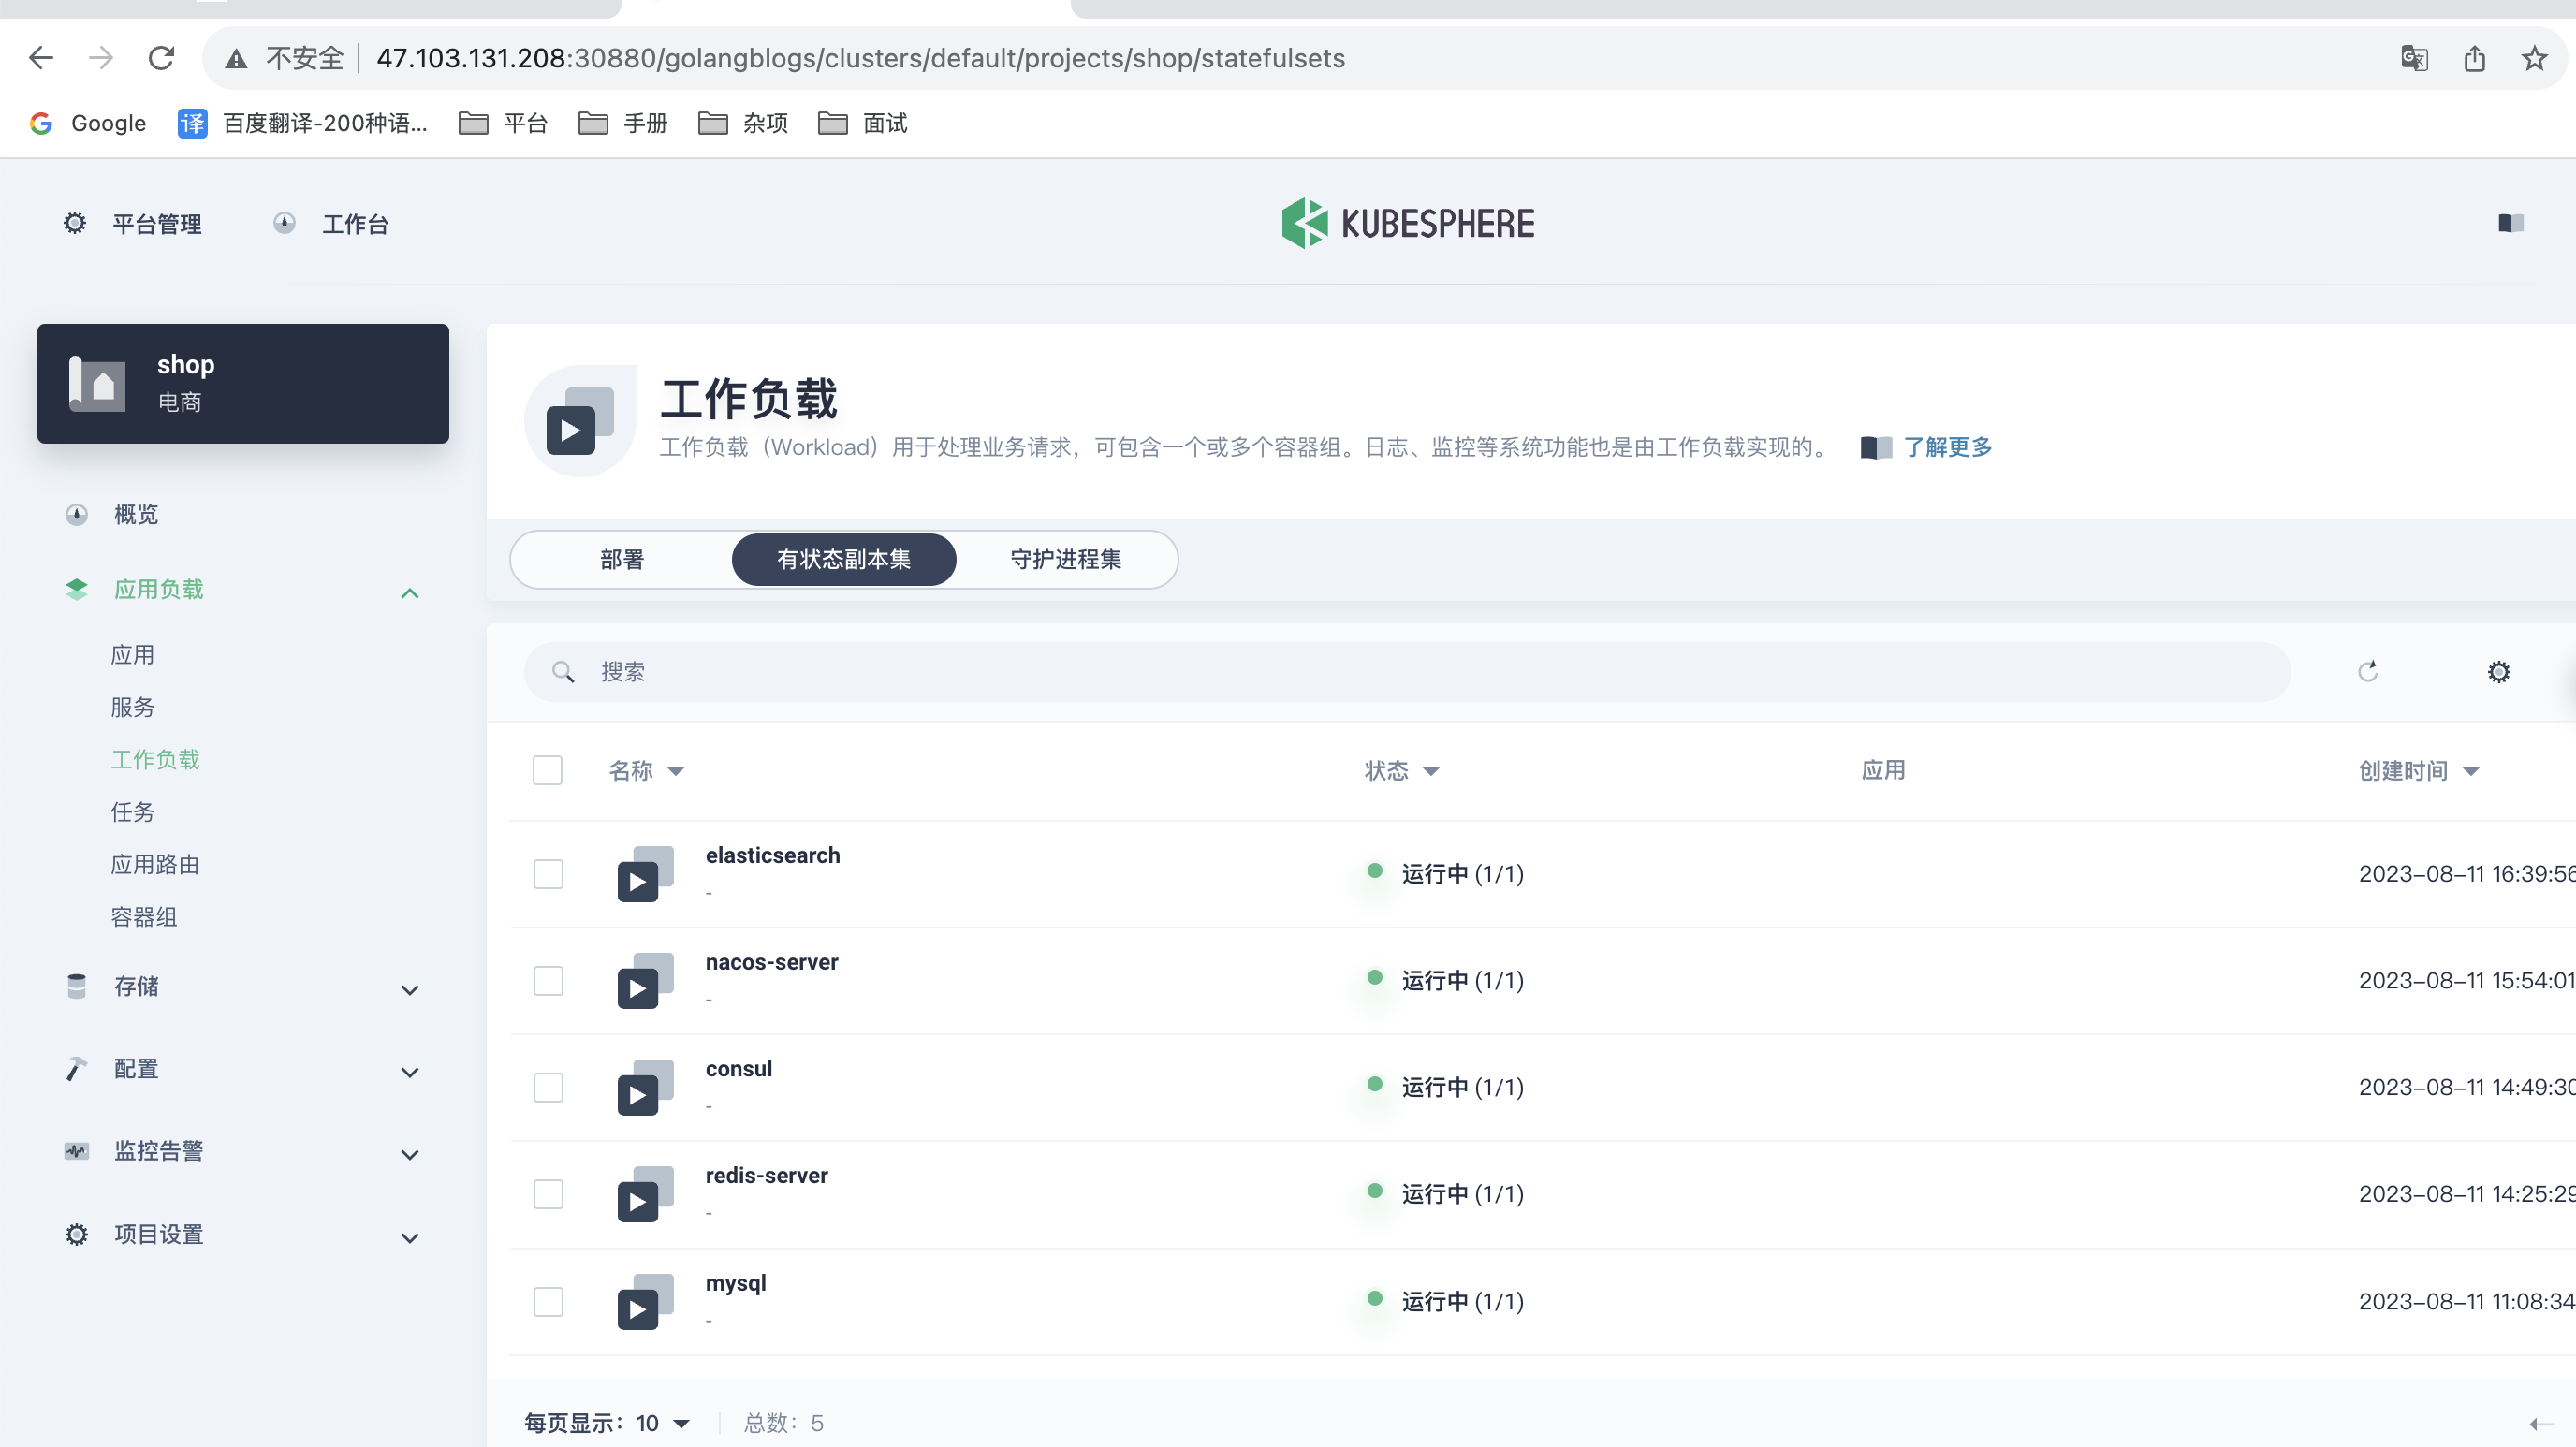The width and height of the screenshot is (2576, 1447).
Task: Open 应用 in the sidebar
Action: [x=133, y=655]
